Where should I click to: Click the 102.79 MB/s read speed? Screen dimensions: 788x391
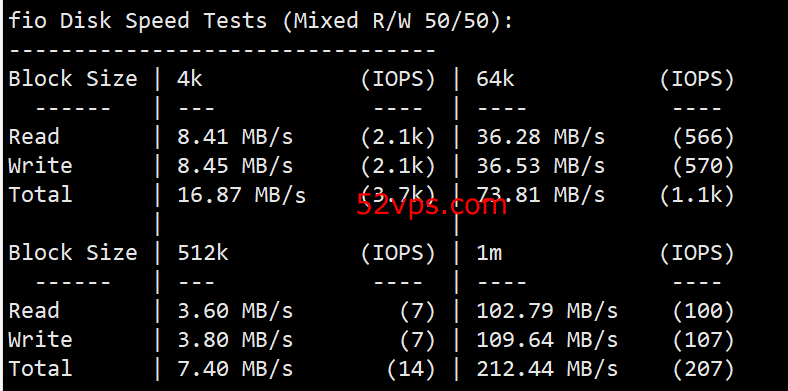coord(547,311)
